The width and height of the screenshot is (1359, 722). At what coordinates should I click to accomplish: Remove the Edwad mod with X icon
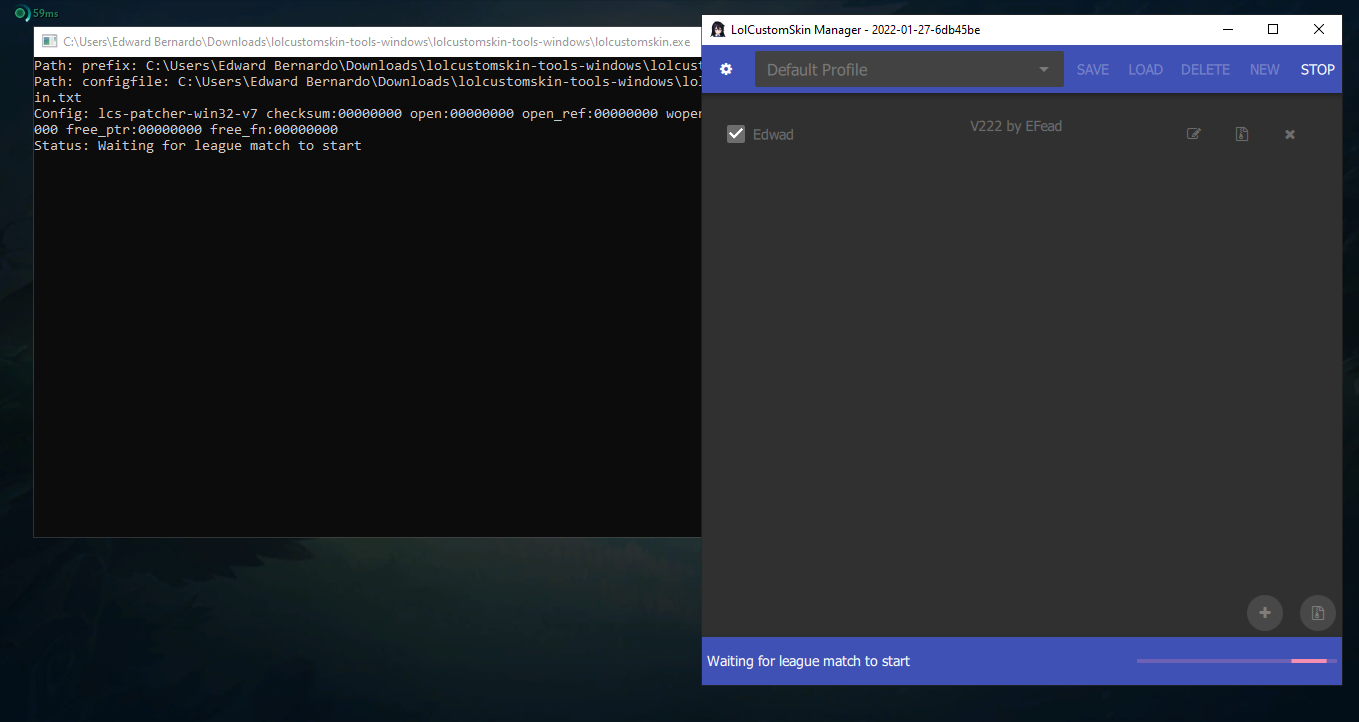coord(1290,134)
